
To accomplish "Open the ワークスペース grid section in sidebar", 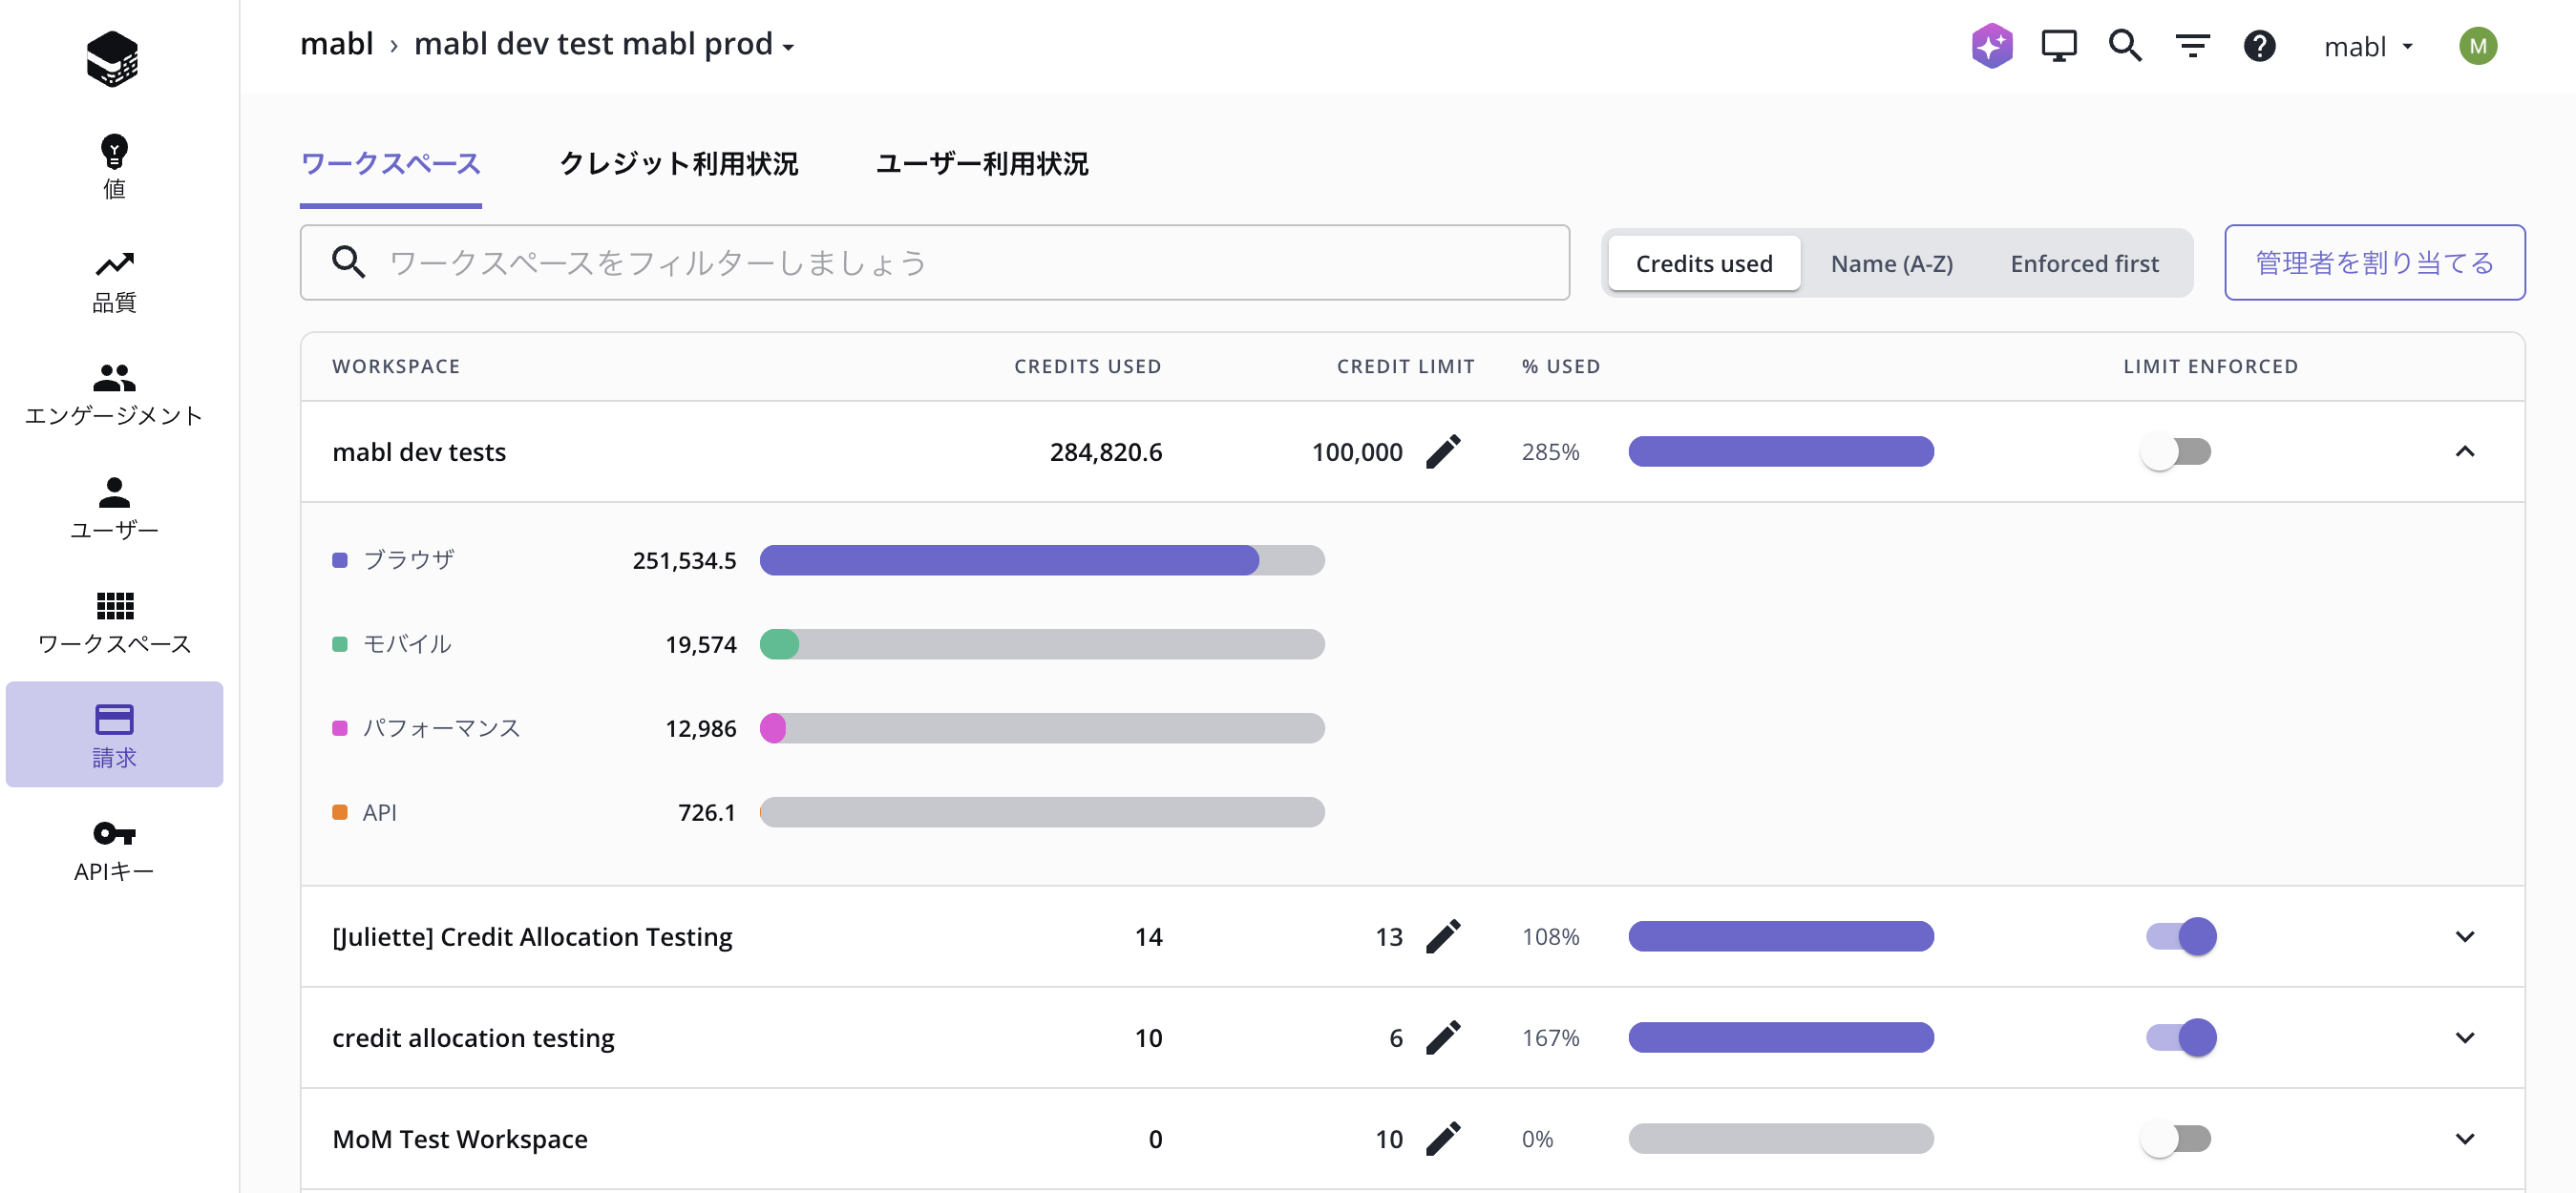I will click(114, 623).
